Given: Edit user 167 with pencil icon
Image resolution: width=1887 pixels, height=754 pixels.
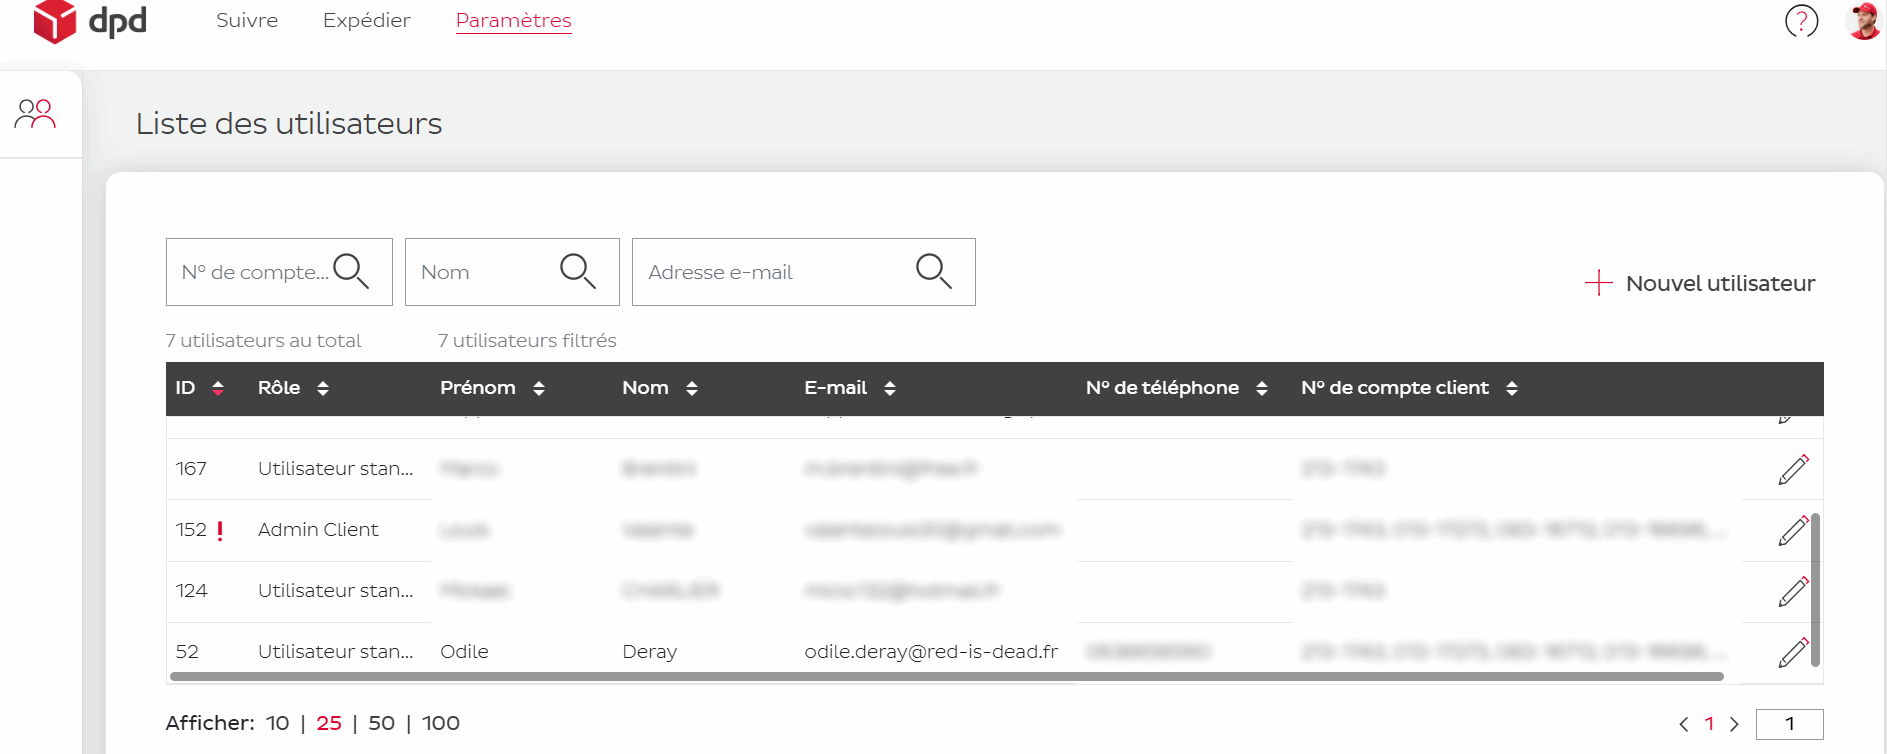Looking at the screenshot, I should (x=1793, y=469).
